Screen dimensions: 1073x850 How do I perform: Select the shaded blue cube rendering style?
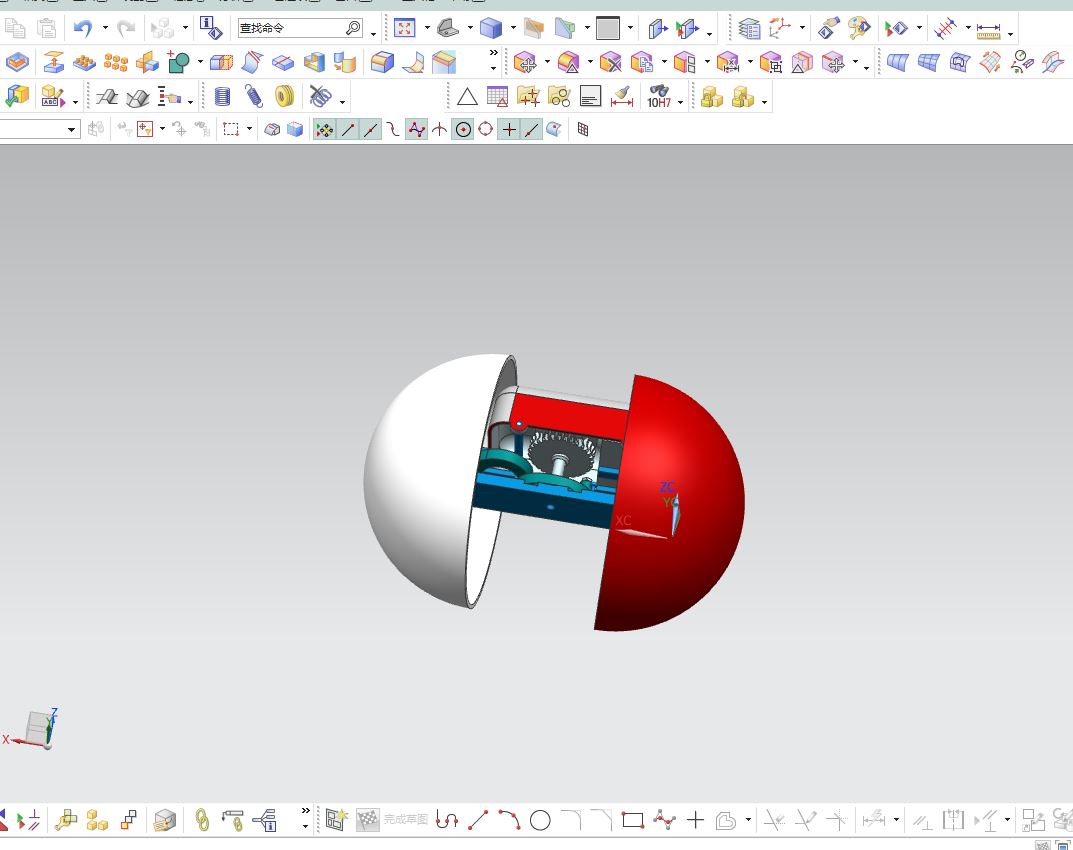(x=491, y=28)
